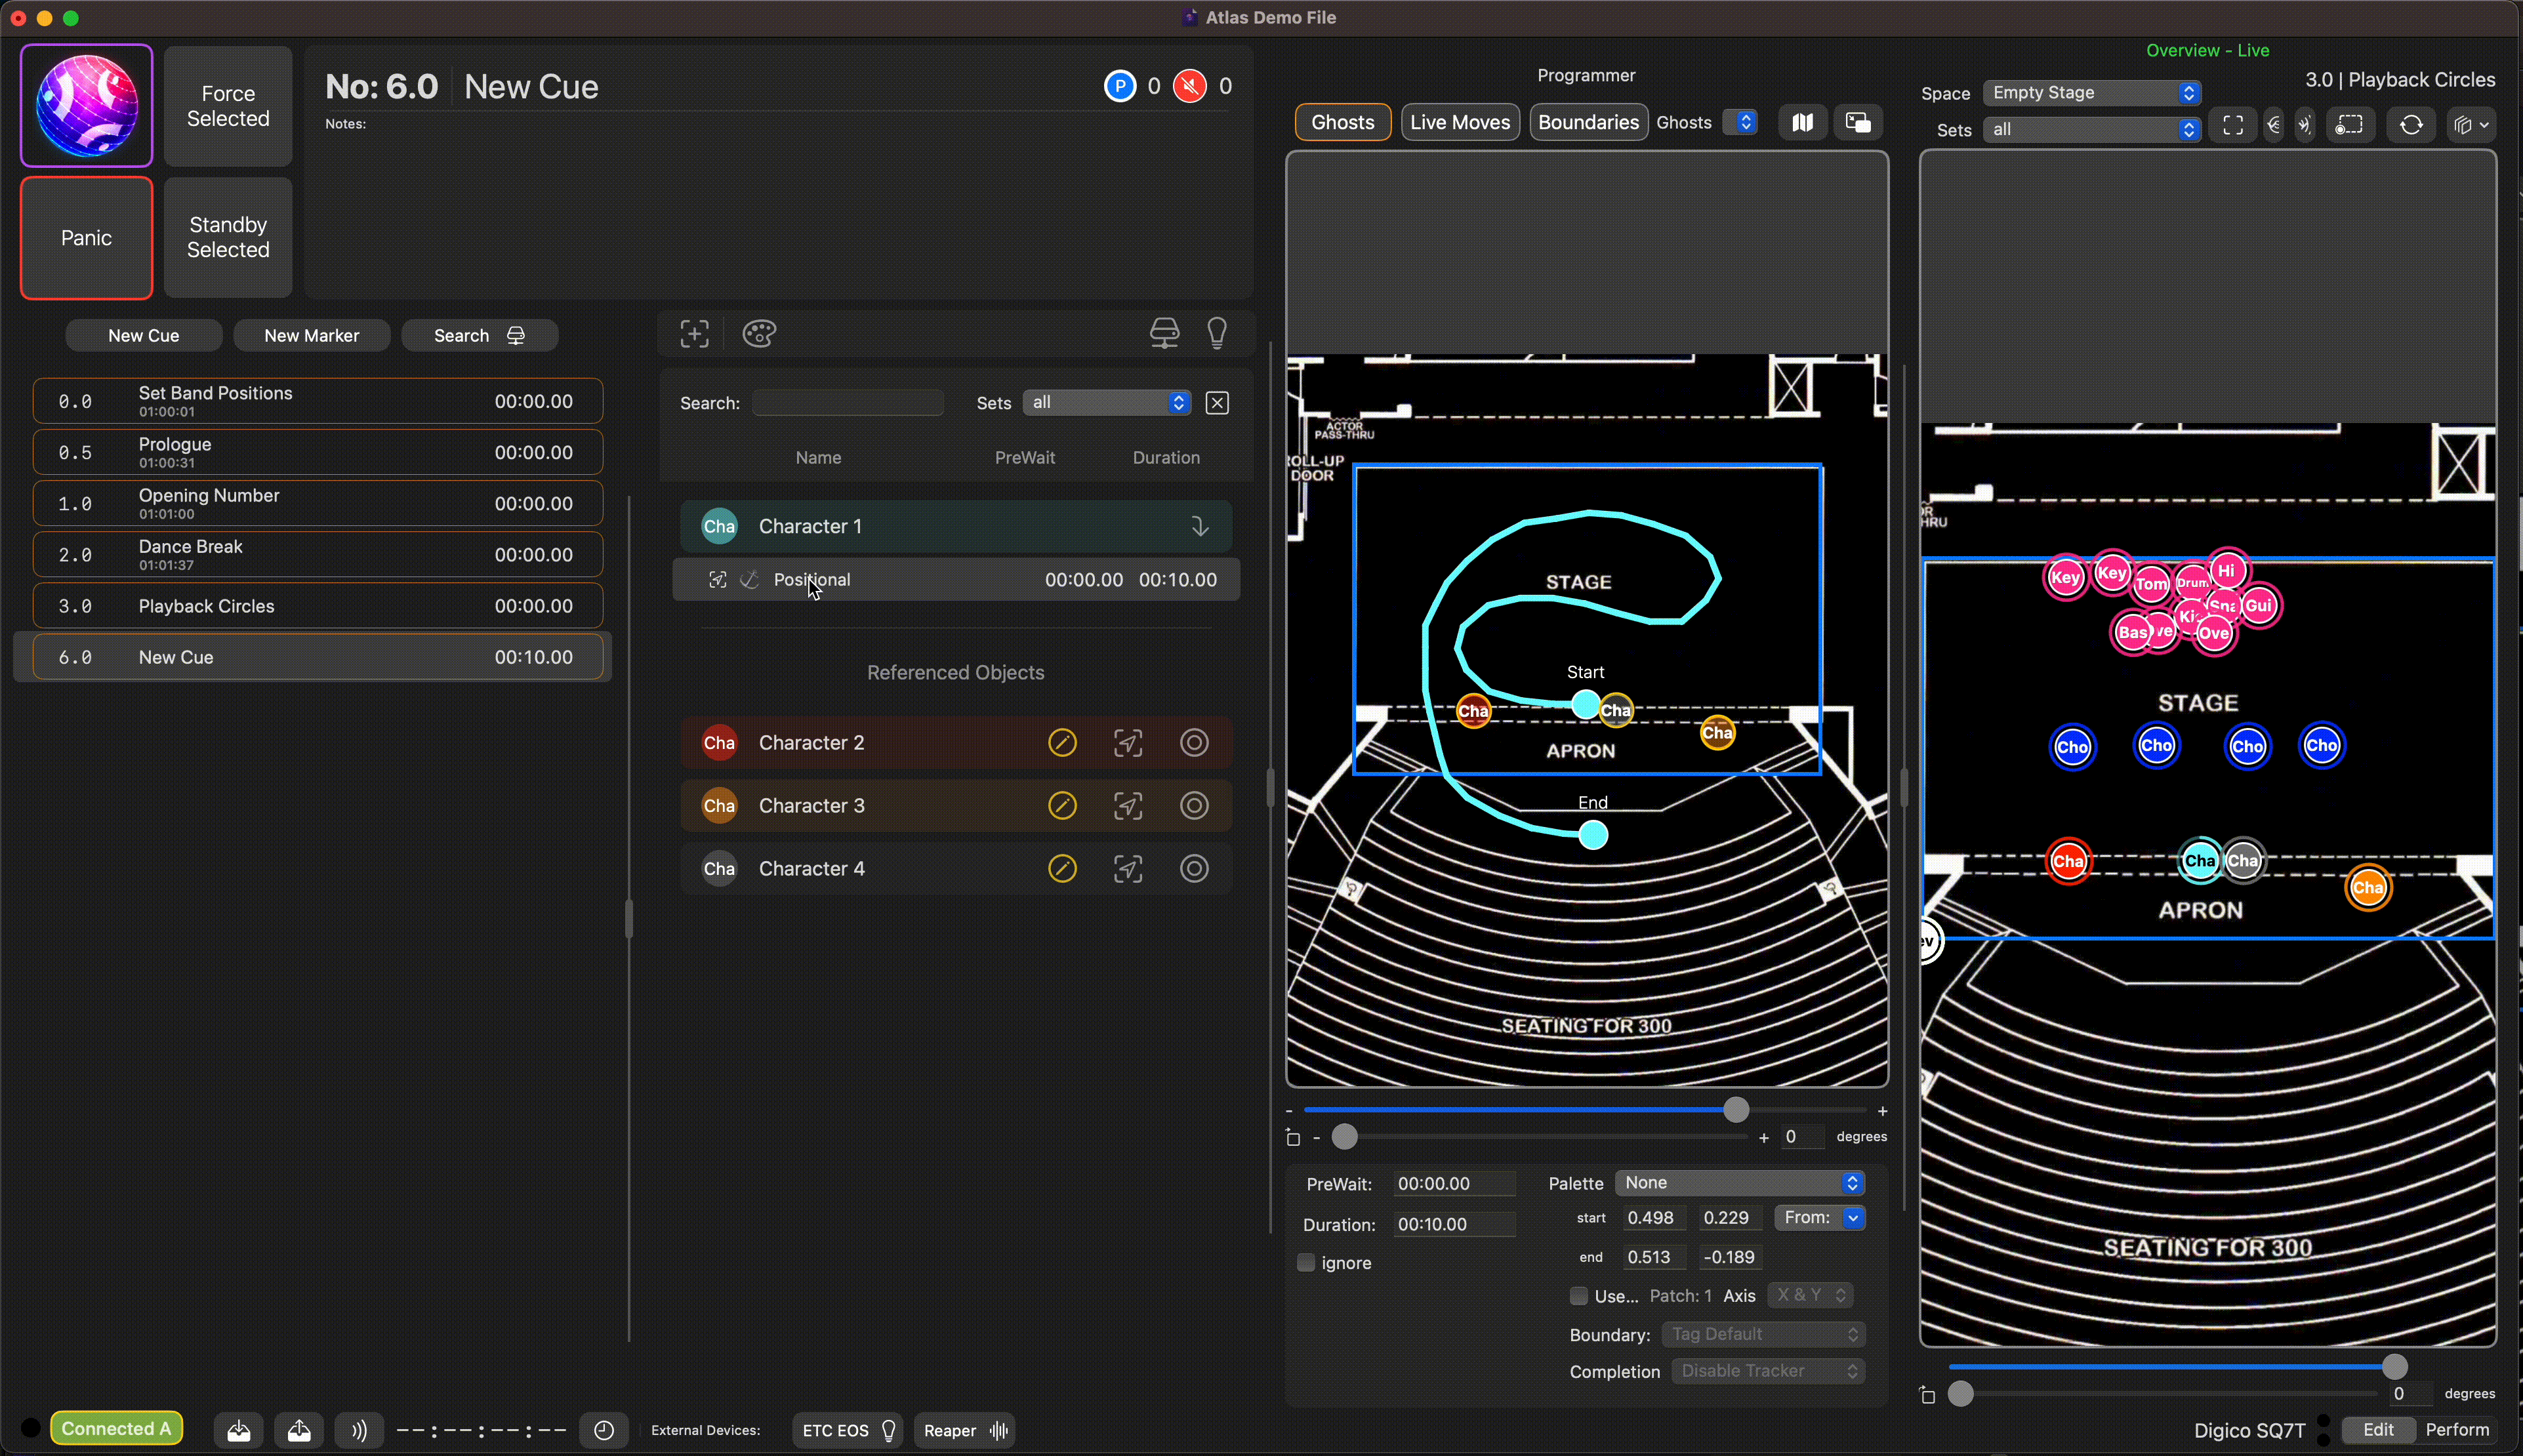Enable the ignore checkbox
Image resolution: width=2523 pixels, height=1456 pixels.
[x=1306, y=1262]
